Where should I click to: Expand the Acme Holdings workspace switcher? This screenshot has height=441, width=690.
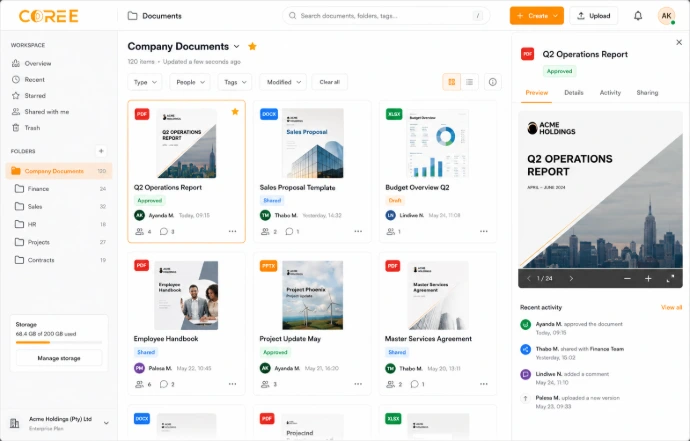106,423
